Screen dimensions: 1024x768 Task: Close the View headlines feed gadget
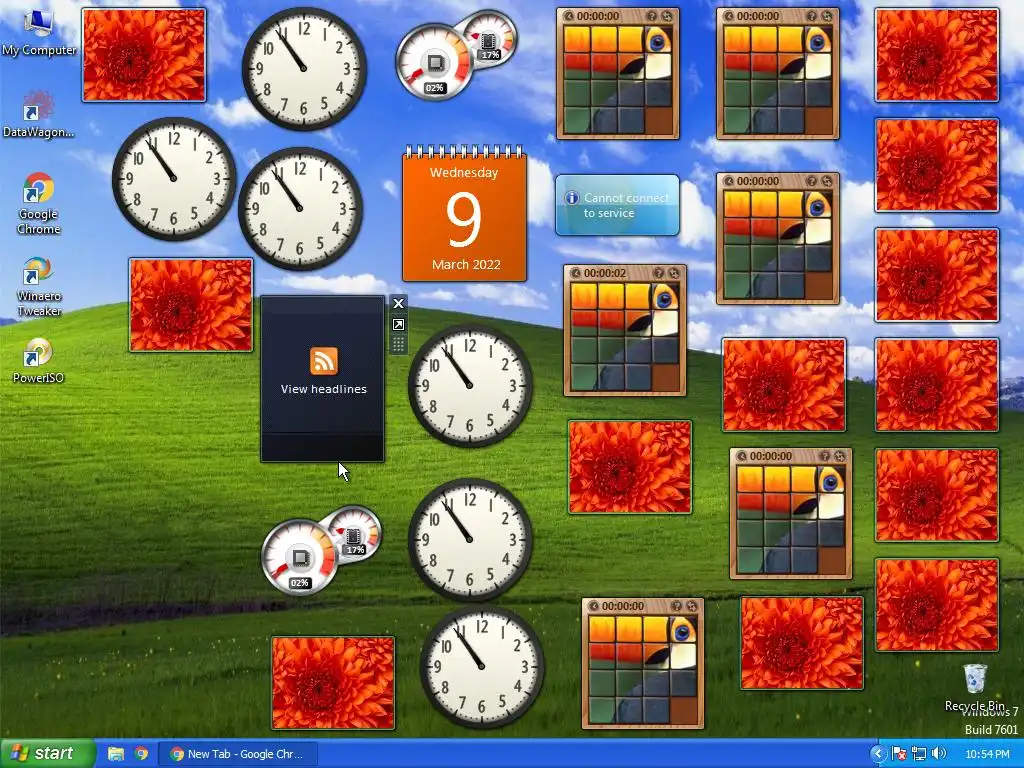point(398,304)
